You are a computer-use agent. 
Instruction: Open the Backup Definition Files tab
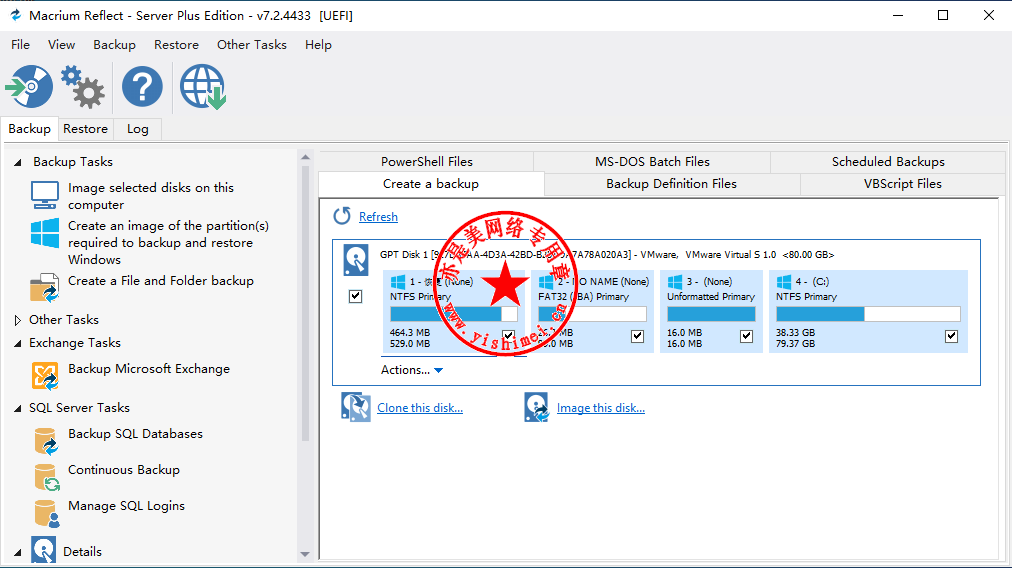click(x=671, y=184)
